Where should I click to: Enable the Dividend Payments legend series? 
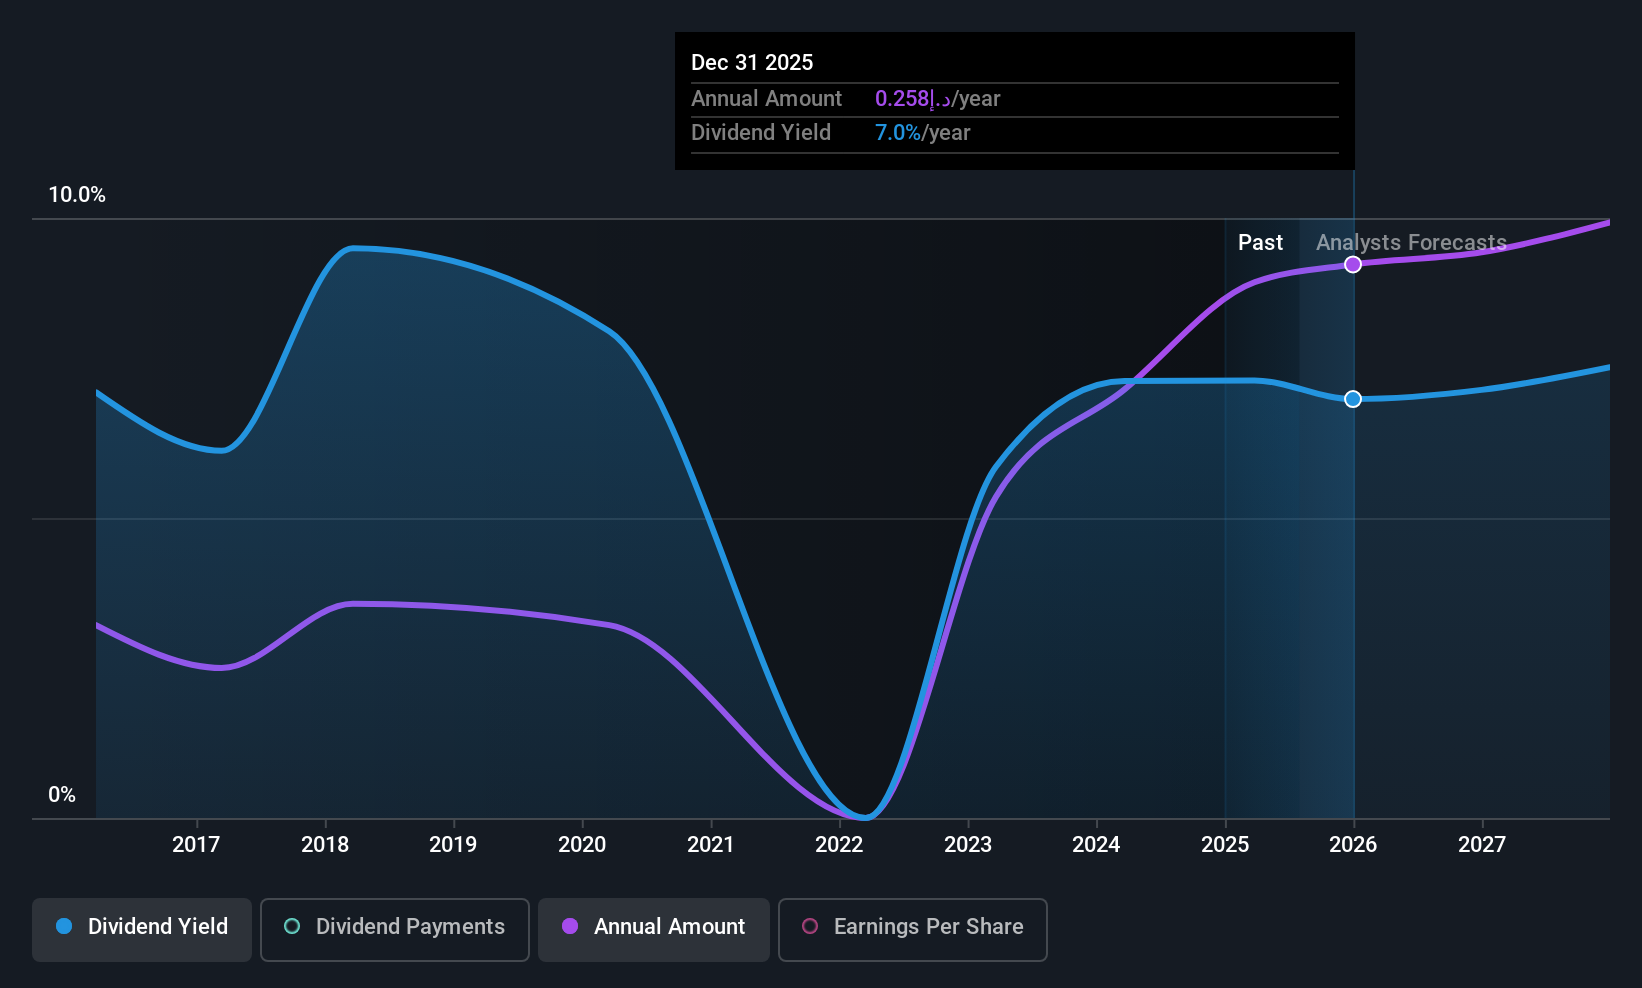pyautogui.click(x=395, y=930)
